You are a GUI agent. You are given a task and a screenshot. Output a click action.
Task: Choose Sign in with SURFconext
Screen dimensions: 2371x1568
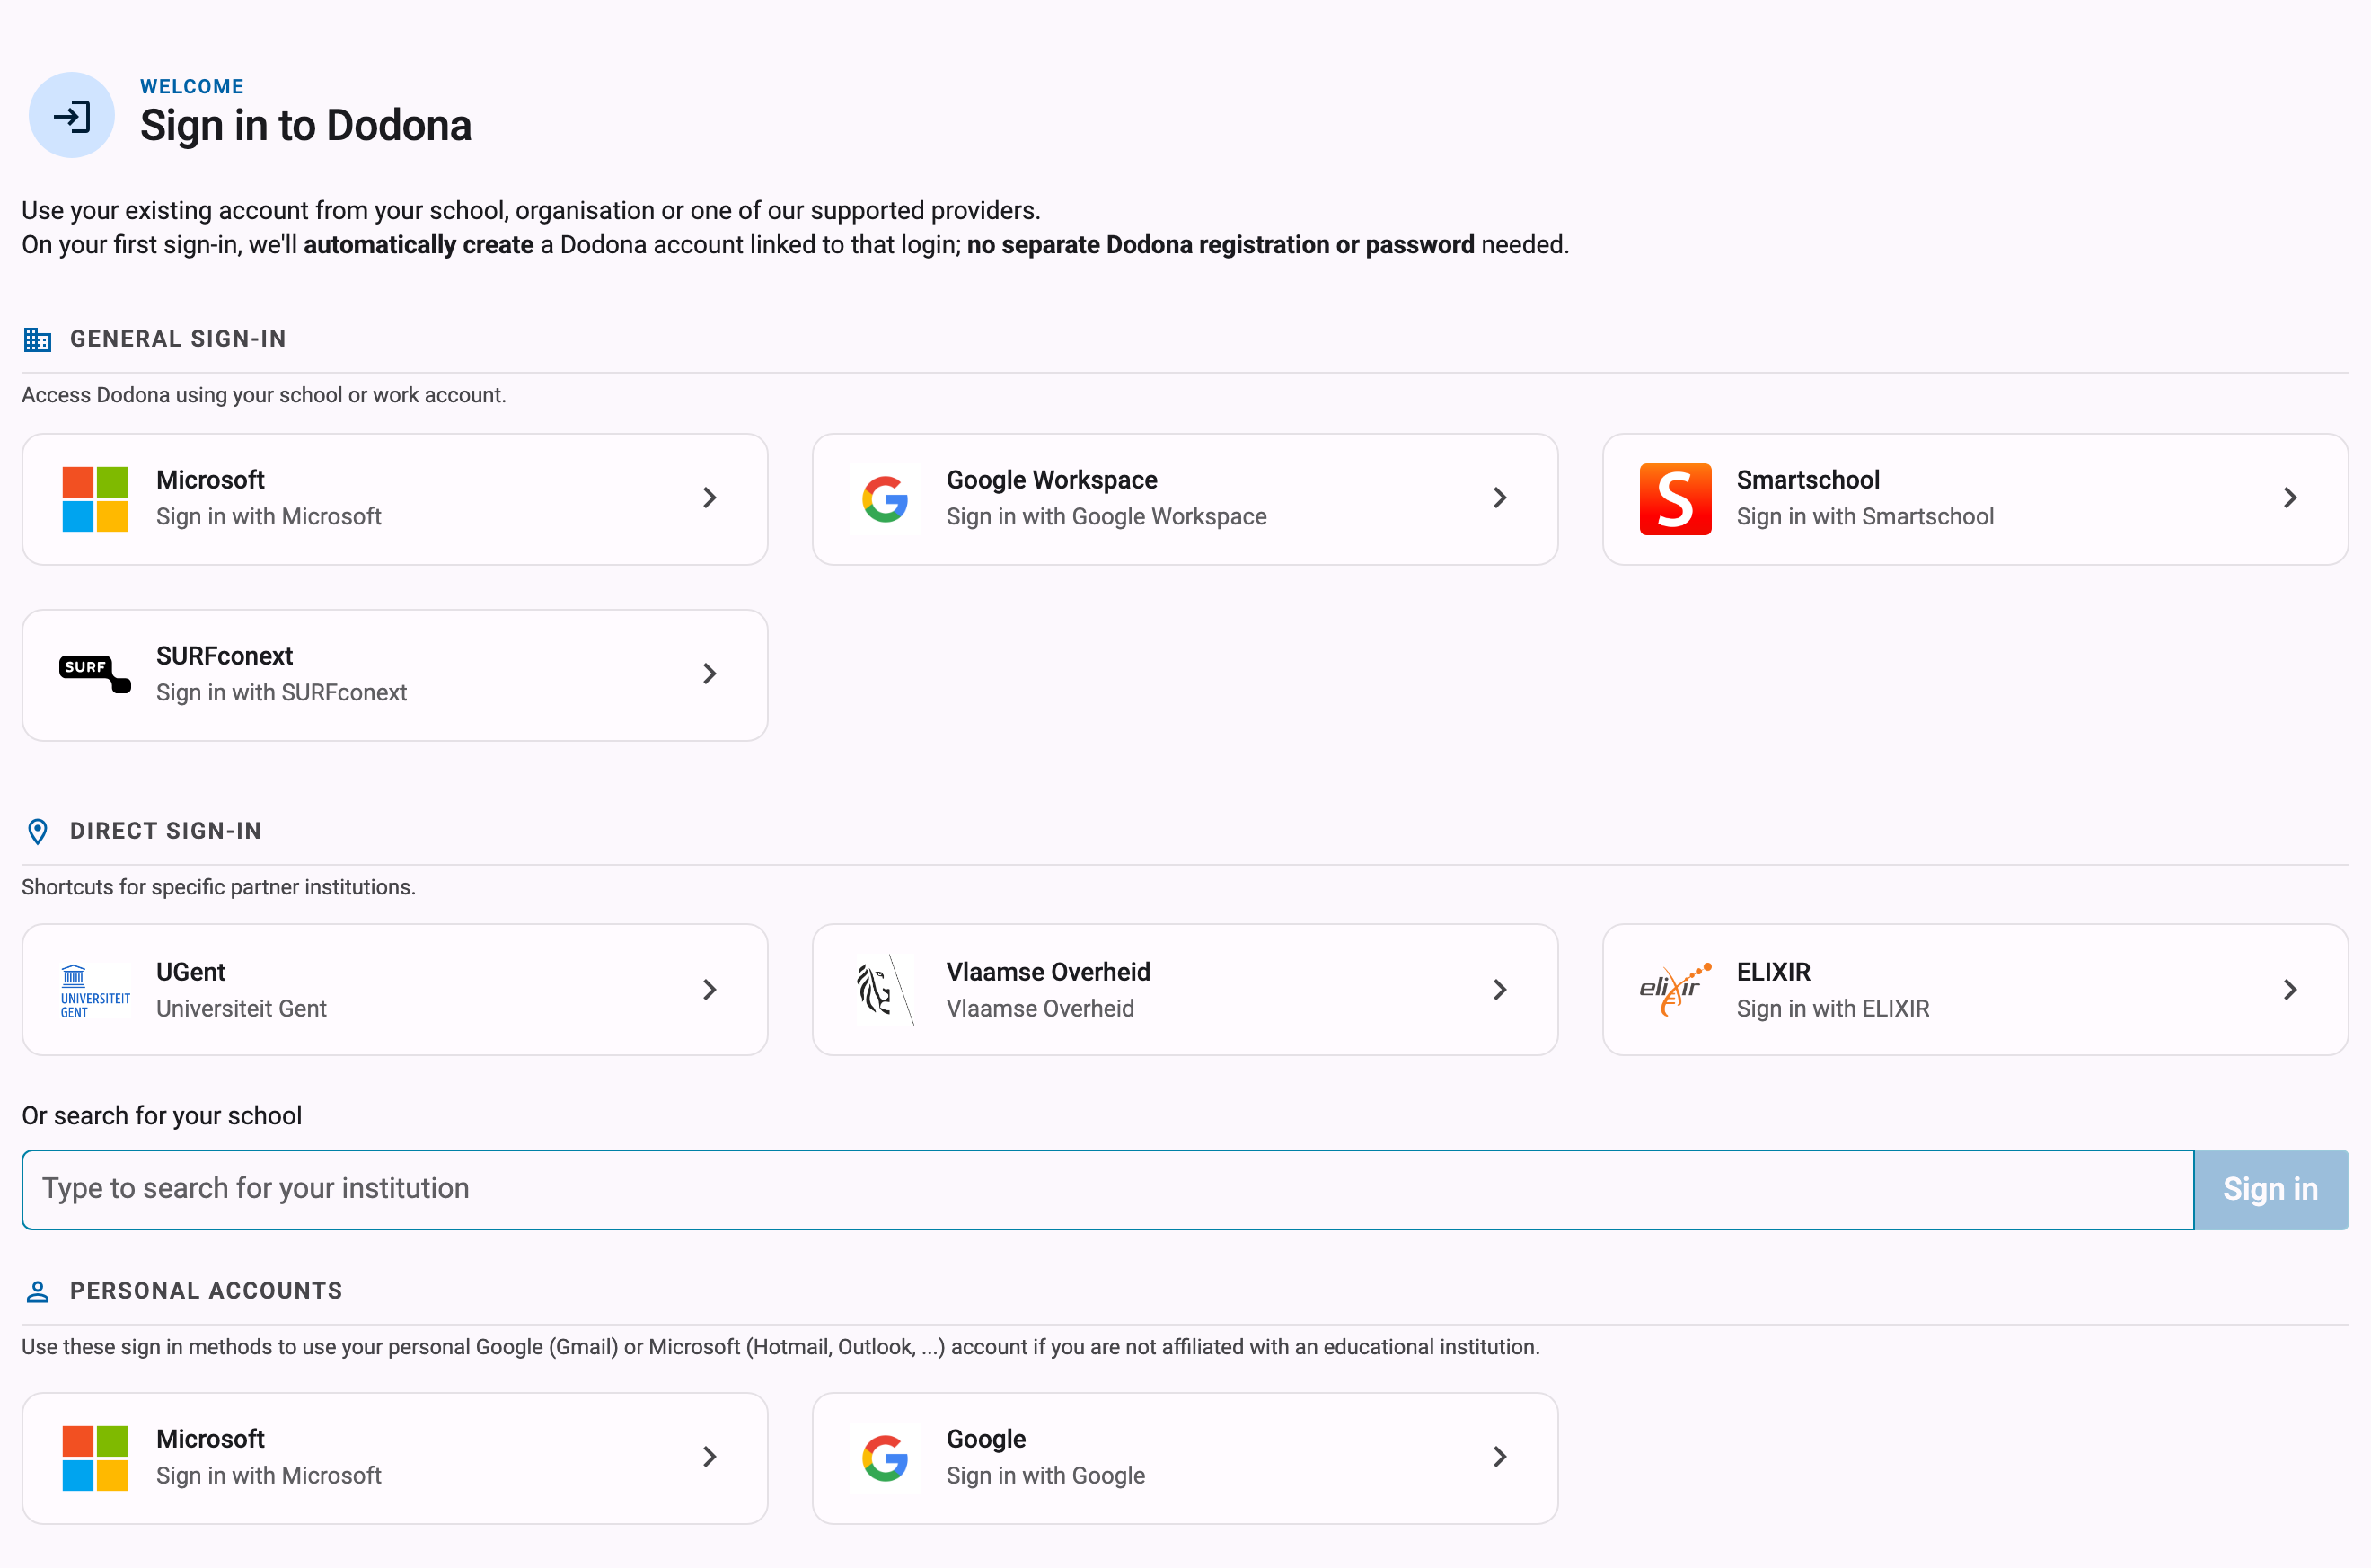[x=395, y=675]
